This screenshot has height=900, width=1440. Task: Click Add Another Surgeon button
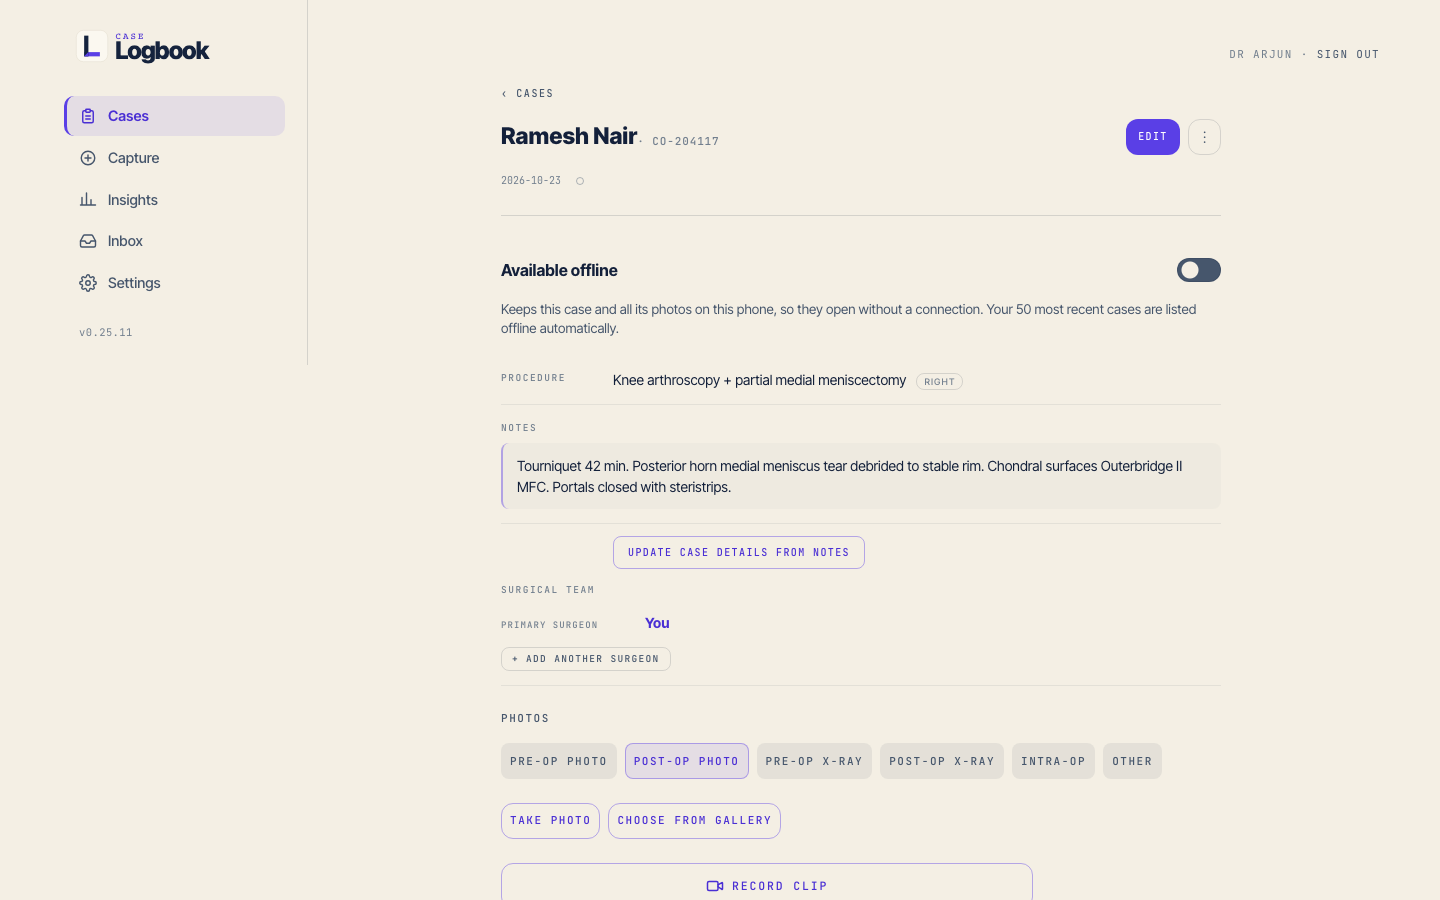pos(586,659)
